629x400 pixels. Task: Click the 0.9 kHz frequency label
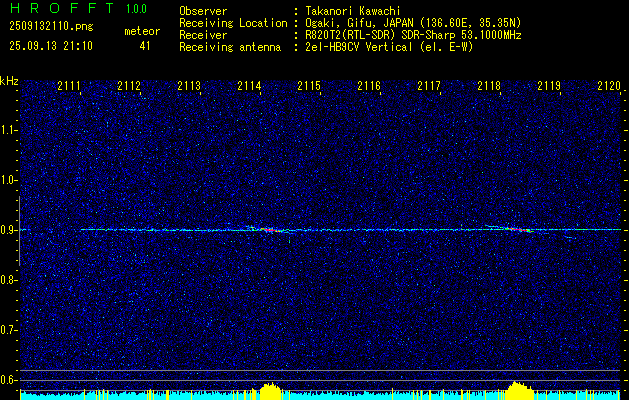tap(8, 230)
